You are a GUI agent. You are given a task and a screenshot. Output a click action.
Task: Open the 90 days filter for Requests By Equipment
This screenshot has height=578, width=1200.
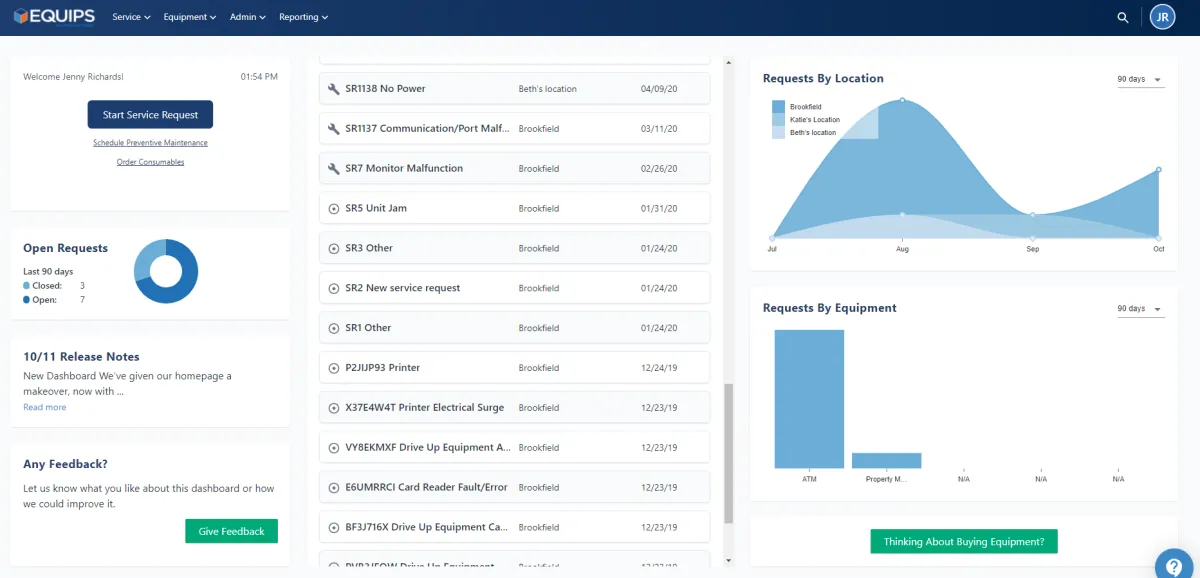(1140, 308)
